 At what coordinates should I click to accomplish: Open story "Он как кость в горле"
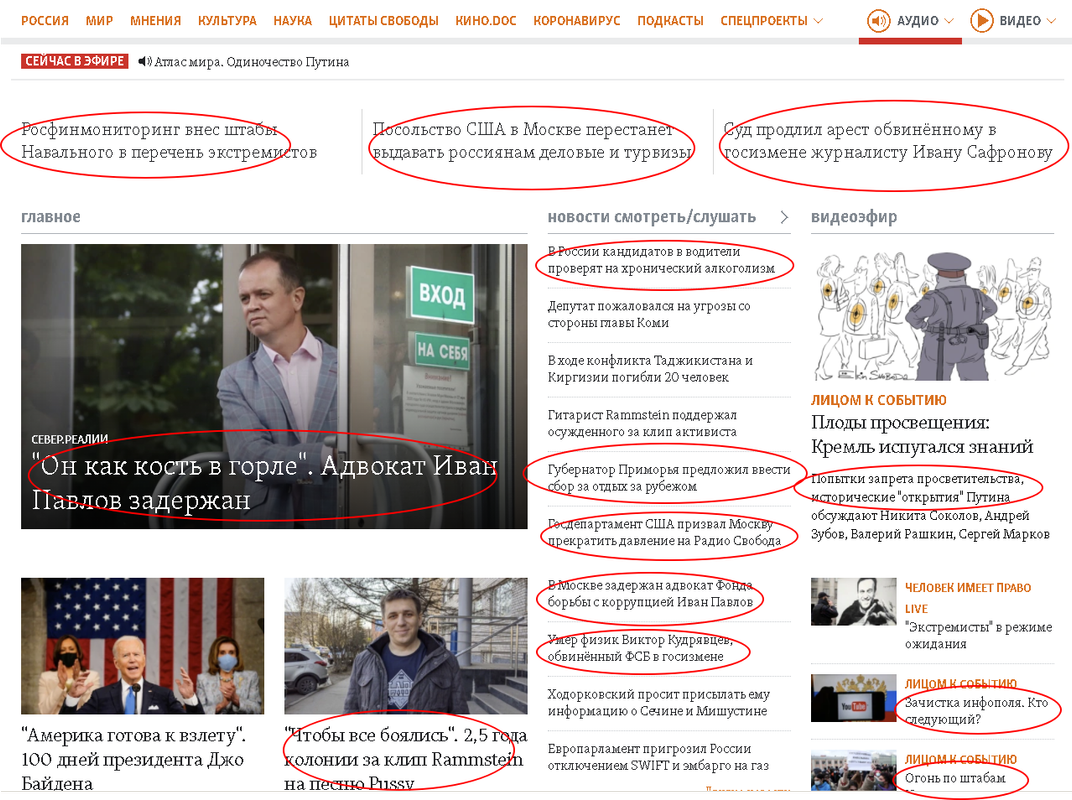click(x=264, y=483)
